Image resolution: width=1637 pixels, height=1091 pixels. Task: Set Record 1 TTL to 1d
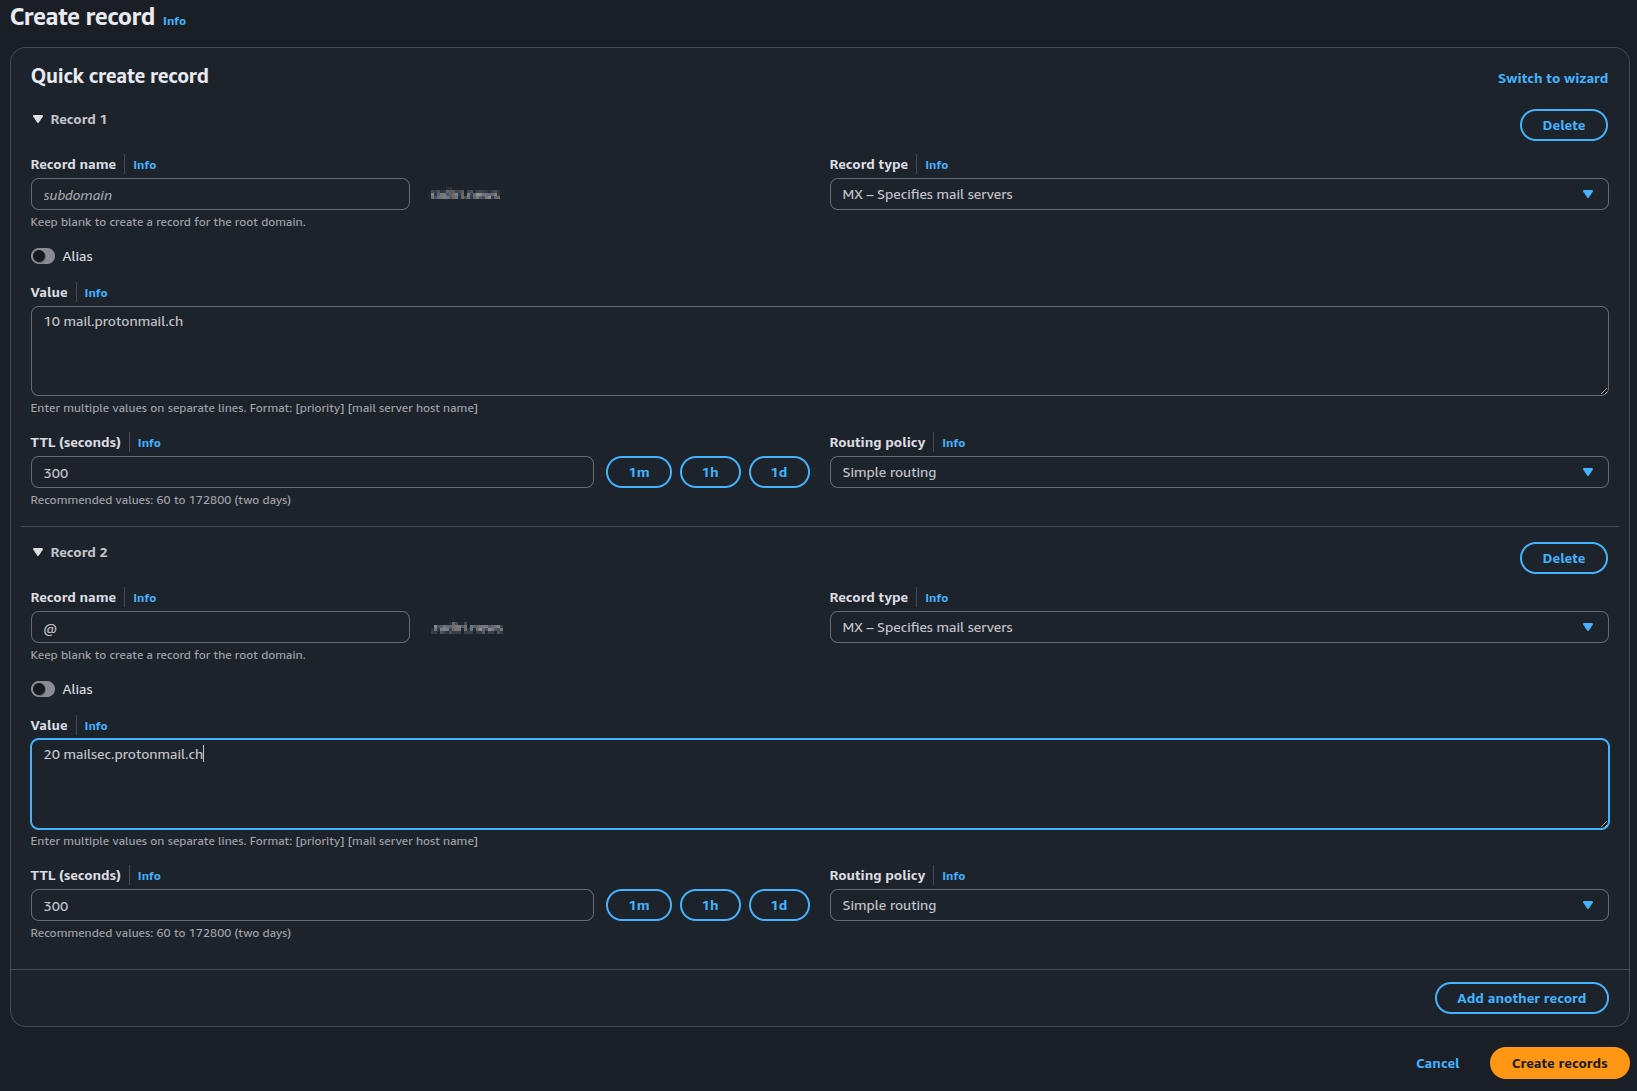779,472
